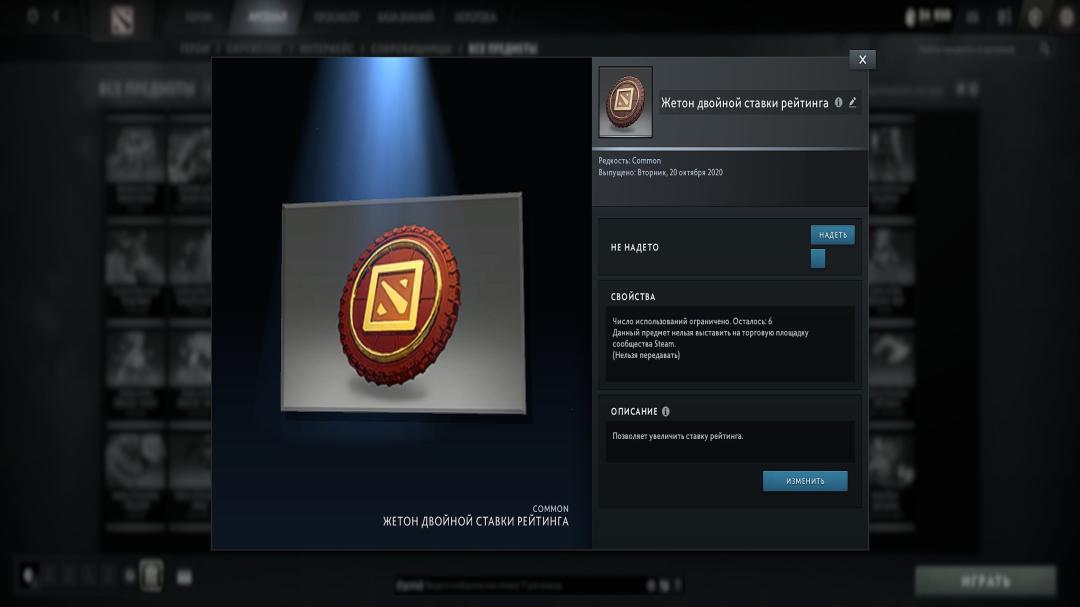Open info icon beside item name
1080x607 pixels.
click(838, 102)
